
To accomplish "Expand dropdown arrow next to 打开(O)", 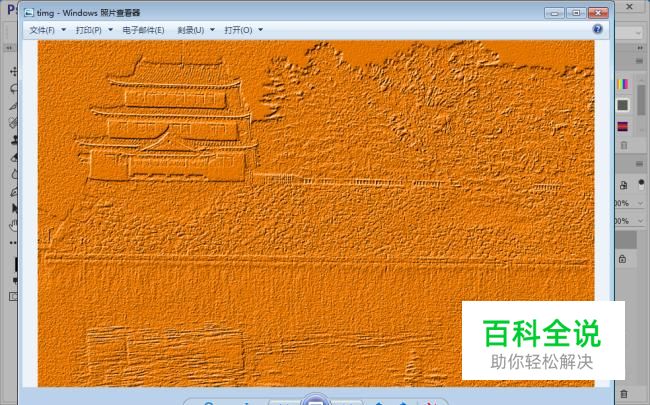I will pos(260,30).
